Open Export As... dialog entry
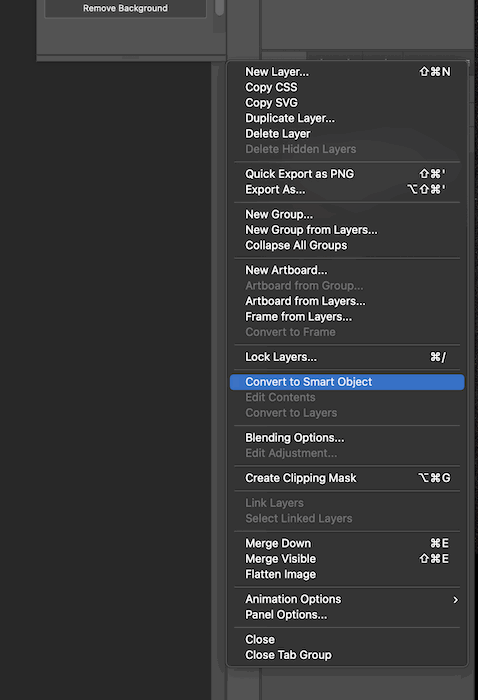This screenshot has width=478, height=700. pos(347,190)
